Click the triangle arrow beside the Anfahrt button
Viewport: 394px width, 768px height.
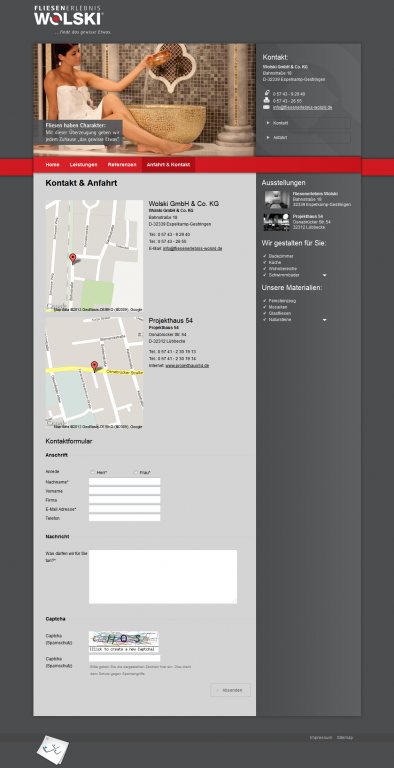click(268, 138)
